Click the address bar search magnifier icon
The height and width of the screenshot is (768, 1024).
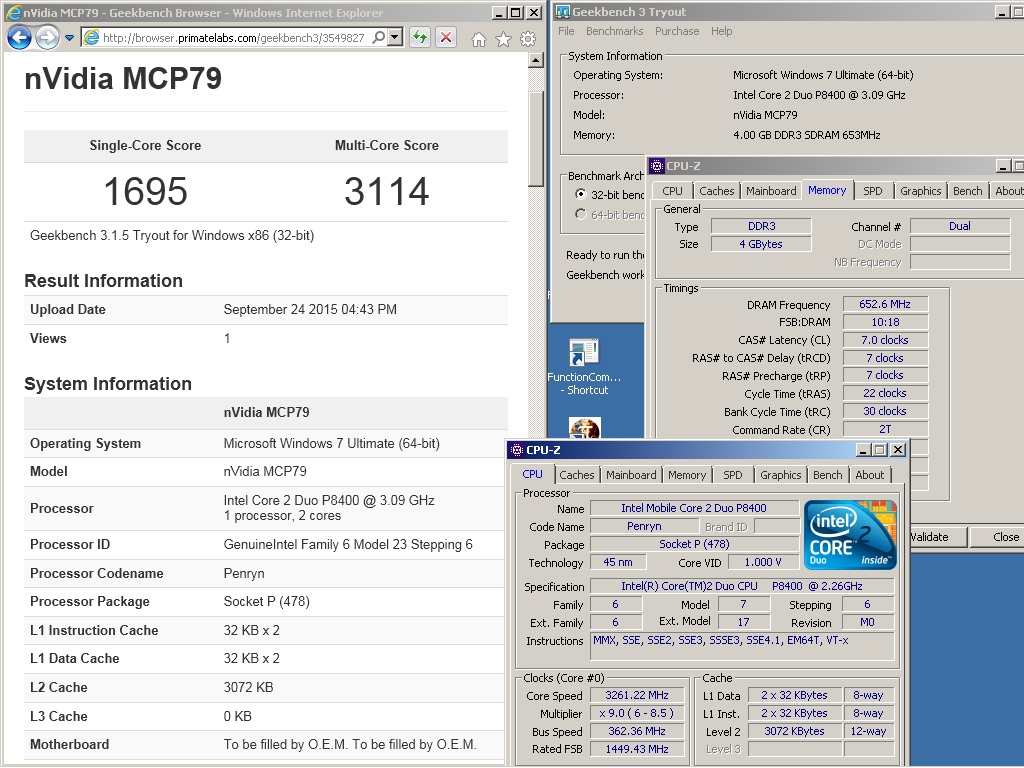(x=378, y=38)
